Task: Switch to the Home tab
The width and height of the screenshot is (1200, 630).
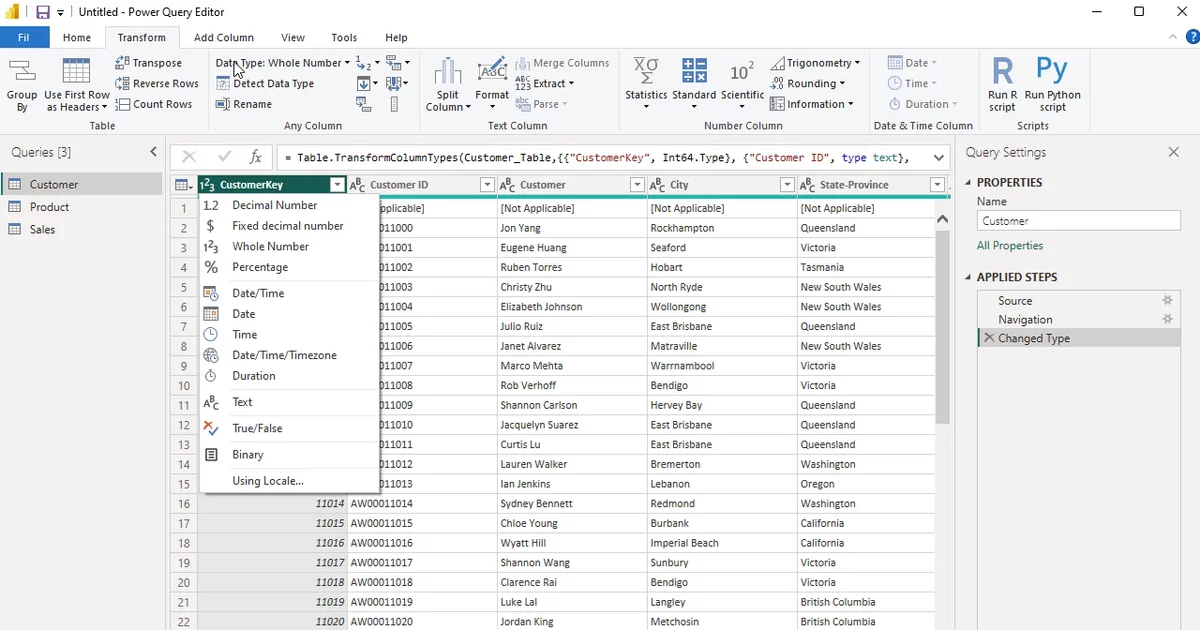Action: click(x=77, y=38)
